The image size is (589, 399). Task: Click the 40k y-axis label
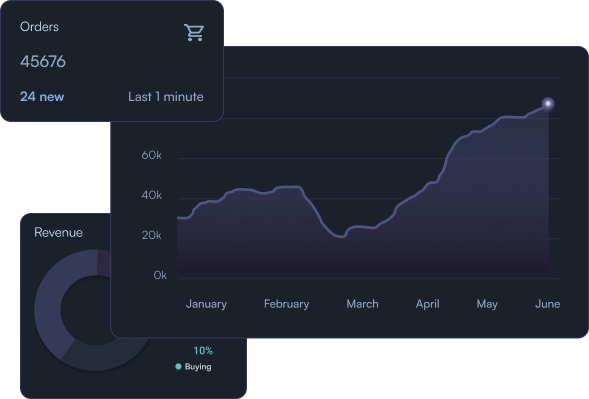pos(151,195)
